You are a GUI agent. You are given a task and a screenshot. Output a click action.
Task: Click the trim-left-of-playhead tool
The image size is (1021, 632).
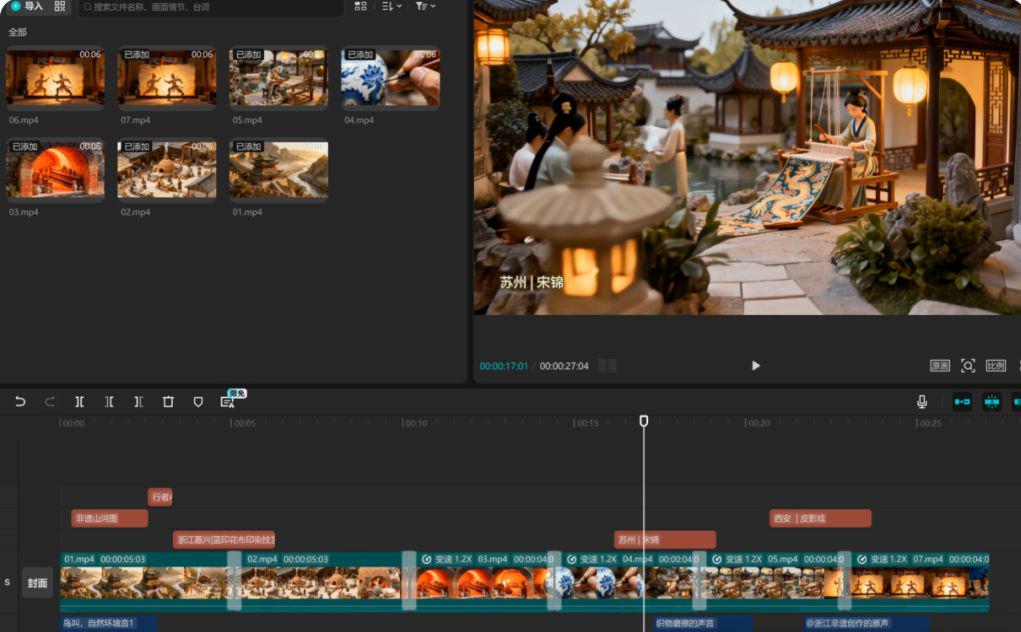tap(109, 401)
